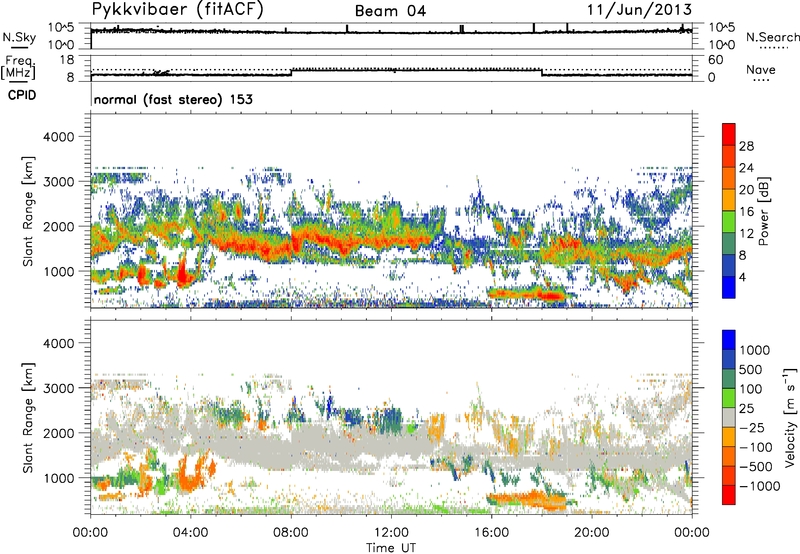Viewport: 800px width, 554px height.
Task: Click the '12:00' time tick label
Action: (x=391, y=533)
